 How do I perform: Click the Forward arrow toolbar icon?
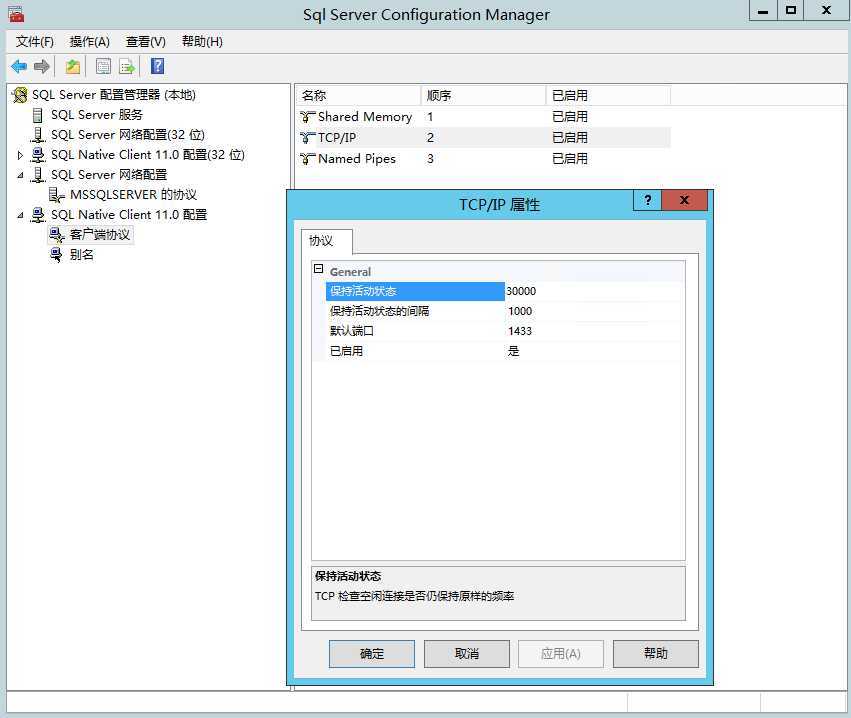coord(42,66)
